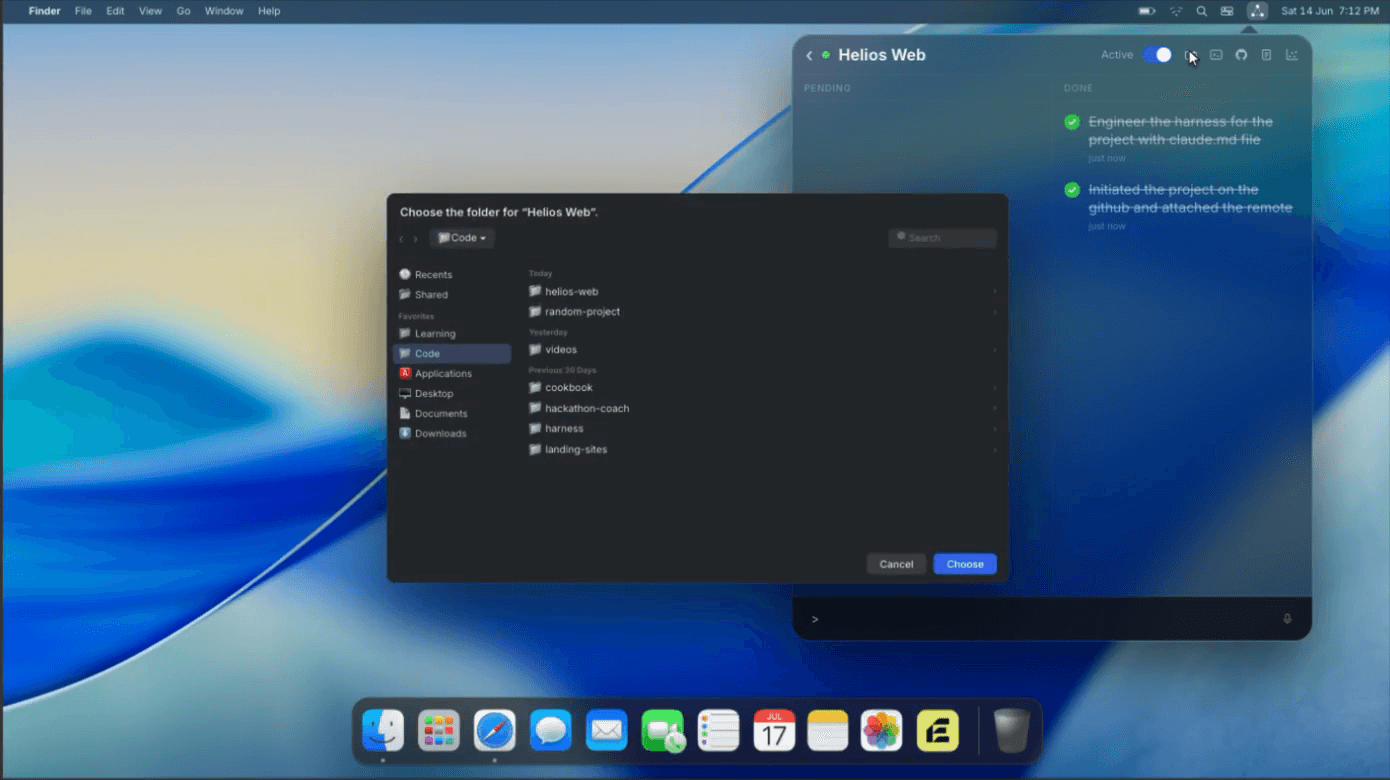Expand helios-web via its right chevron
Image resolution: width=1390 pixels, height=780 pixels.
pos(994,292)
